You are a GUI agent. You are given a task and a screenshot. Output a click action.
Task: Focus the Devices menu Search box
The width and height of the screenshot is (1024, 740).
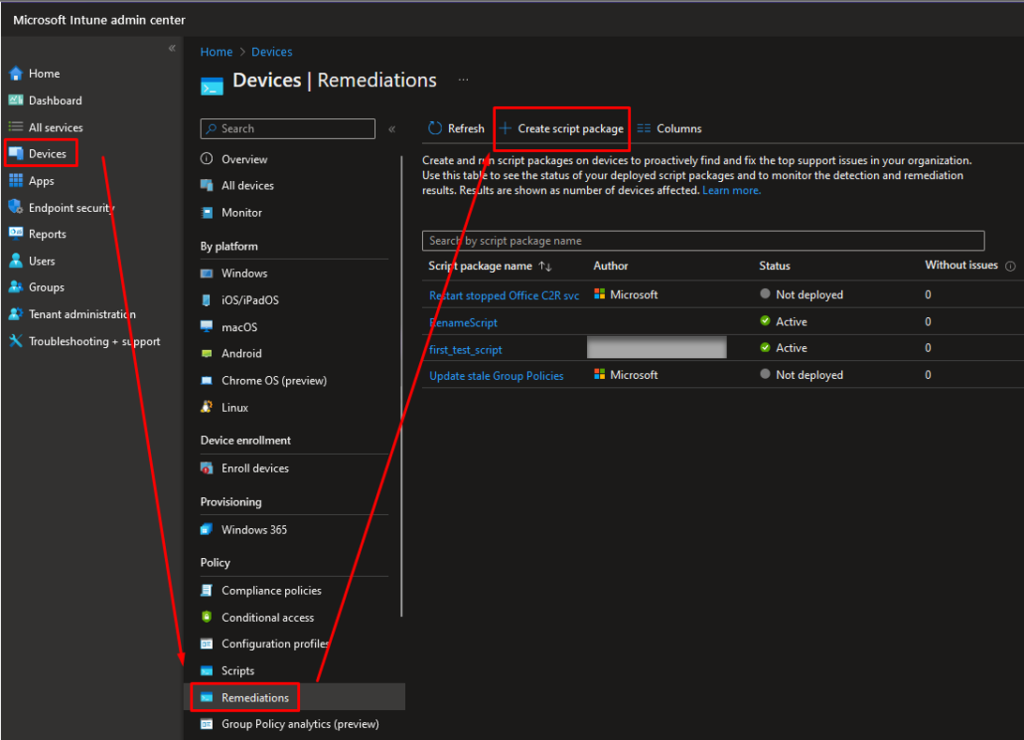coord(288,129)
